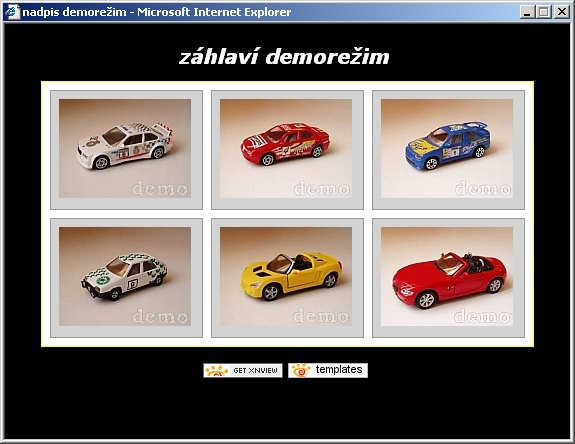Click the orange swirl icon beside templates
The height and width of the screenshot is (444, 575).
click(x=301, y=370)
